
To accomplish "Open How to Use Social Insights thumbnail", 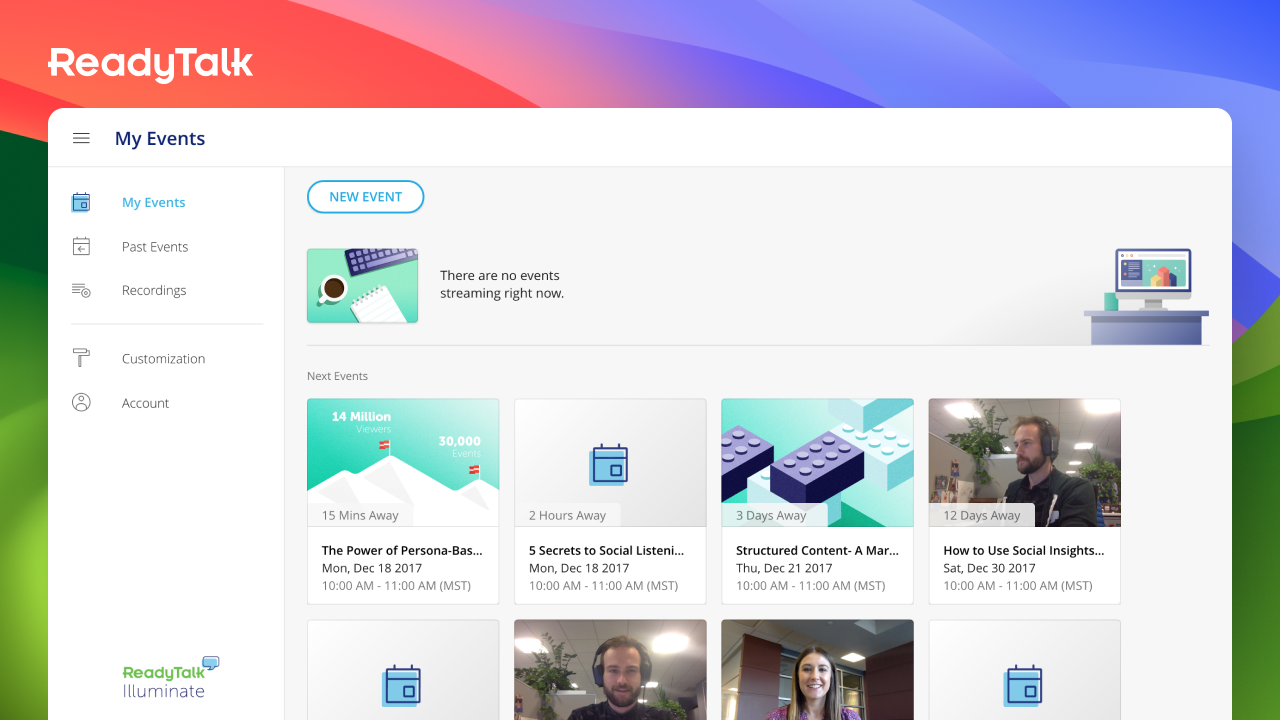I will pyautogui.click(x=1024, y=462).
